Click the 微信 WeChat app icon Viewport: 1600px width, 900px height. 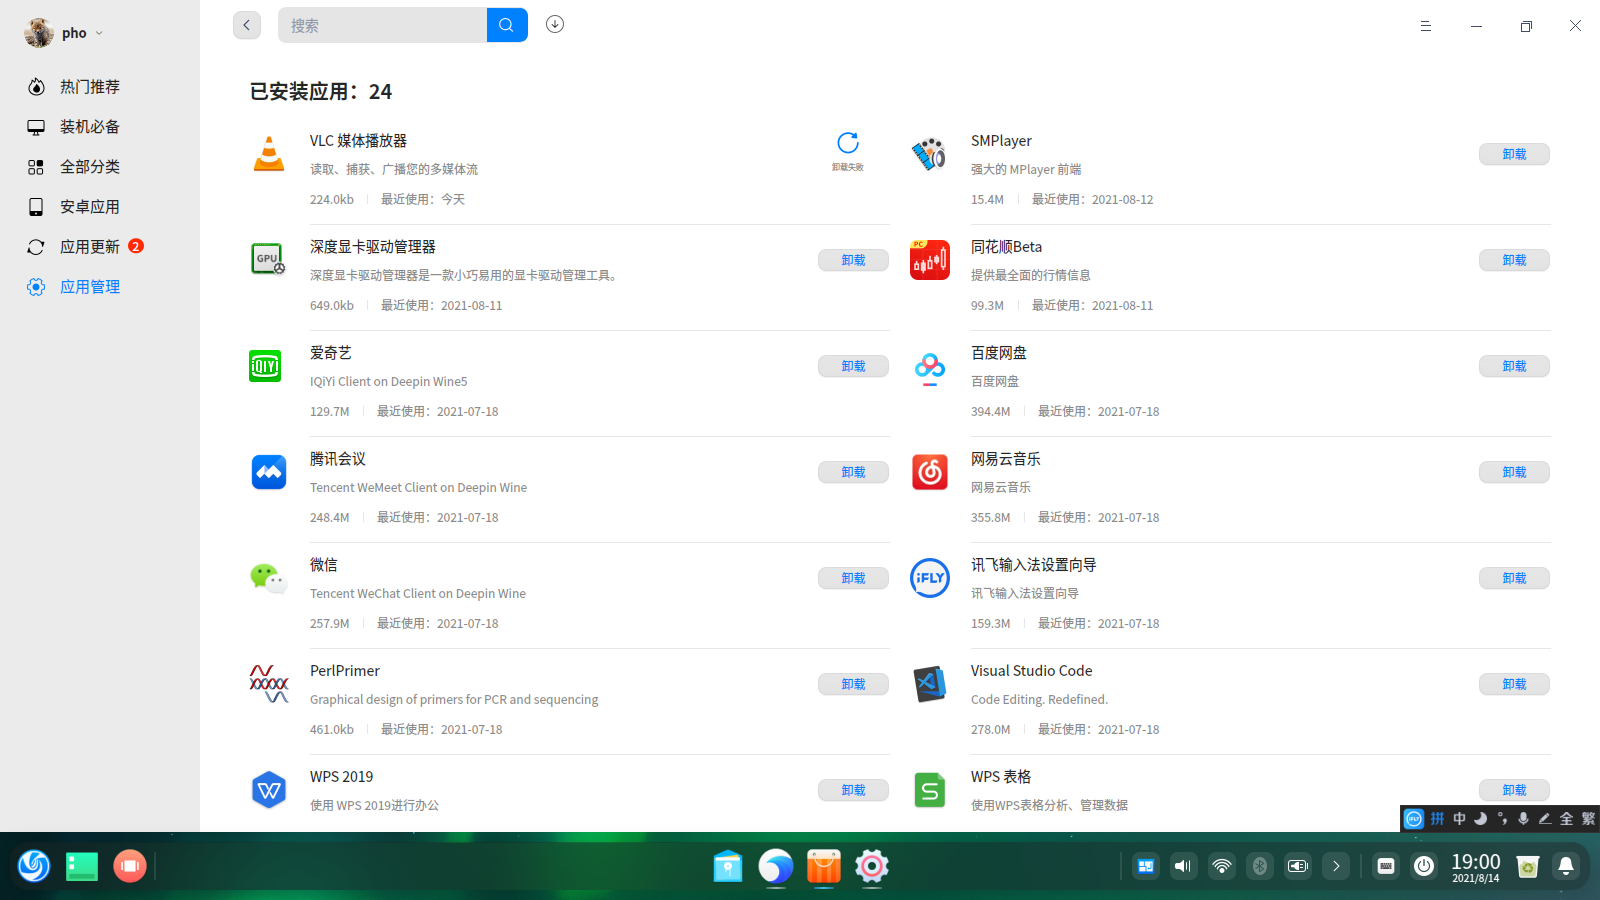(x=268, y=578)
